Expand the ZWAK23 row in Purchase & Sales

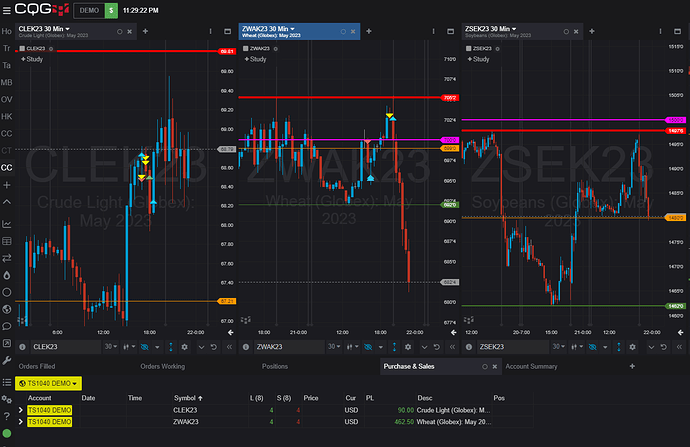(x=20, y=421)
